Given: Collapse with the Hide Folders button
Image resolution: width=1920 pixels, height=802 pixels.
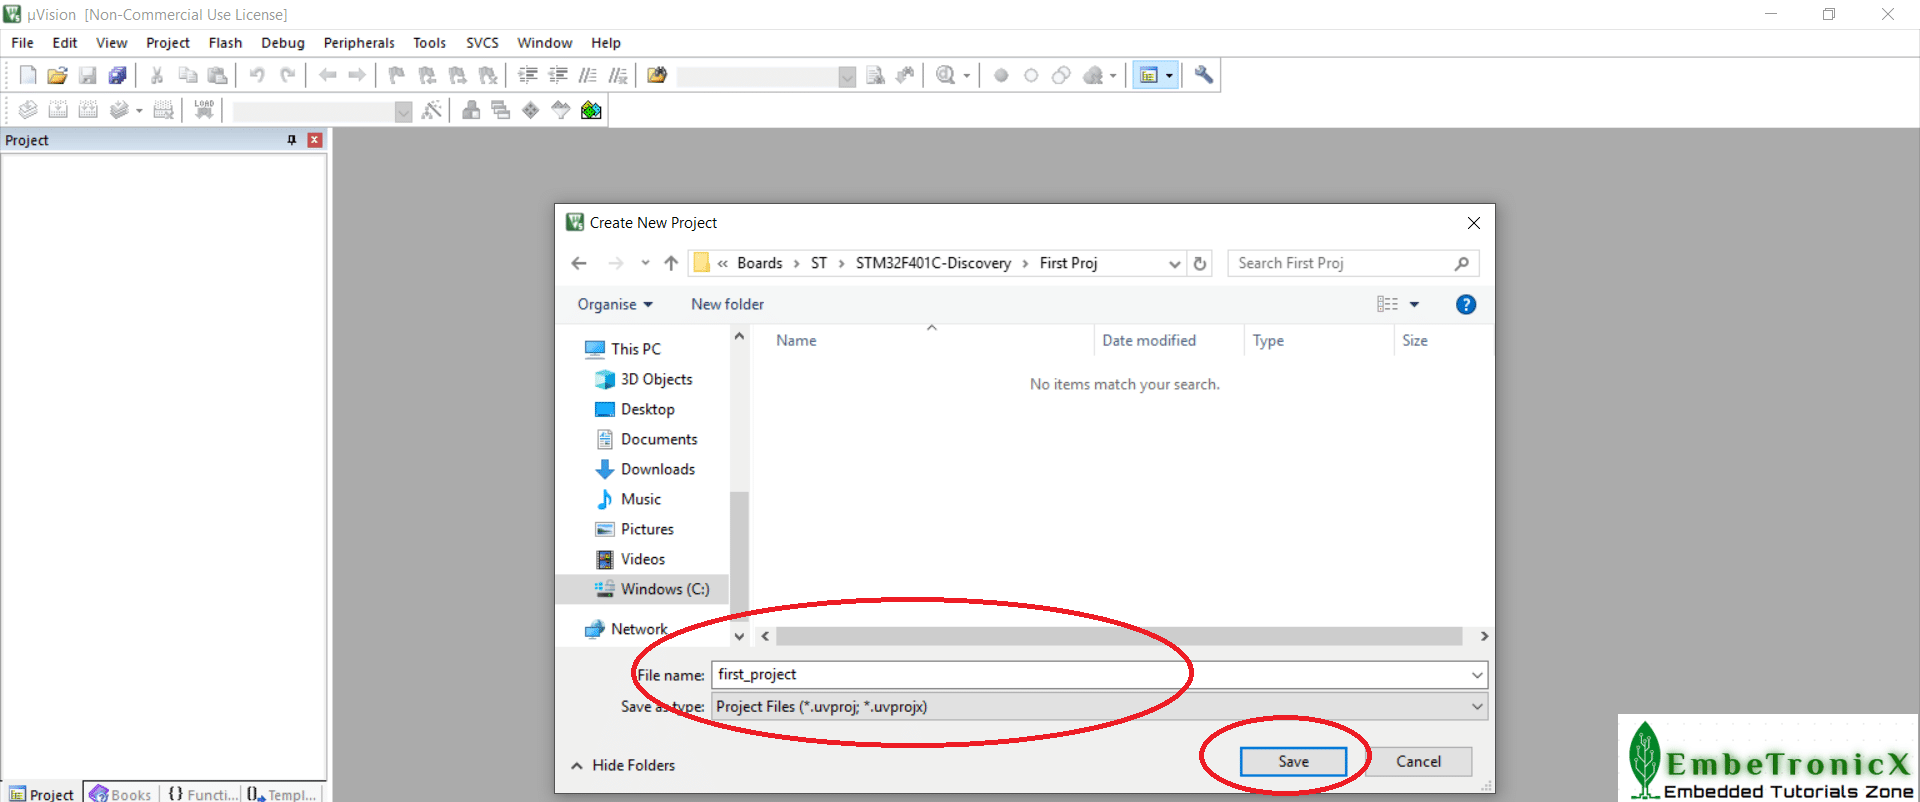Looking at the screenshot, I should click(x=623, y=765).
